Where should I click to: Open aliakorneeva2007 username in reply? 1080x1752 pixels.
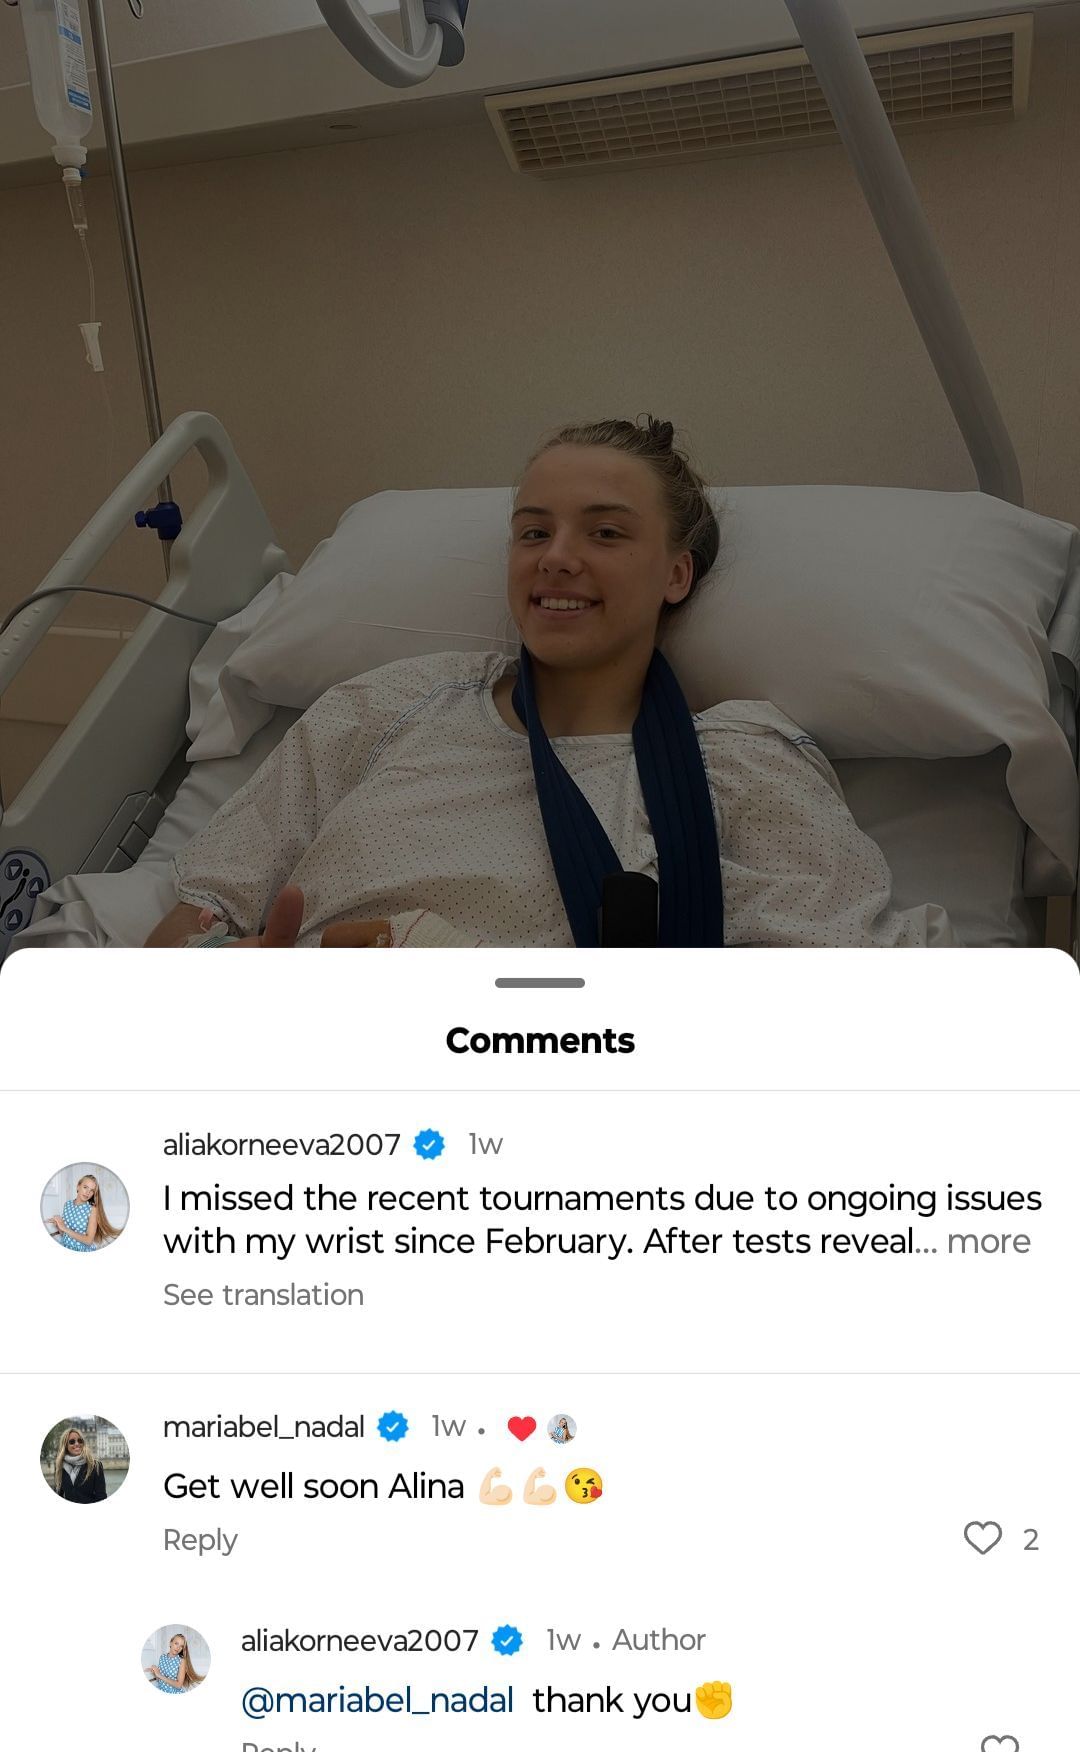click(x=360, y=1640)
